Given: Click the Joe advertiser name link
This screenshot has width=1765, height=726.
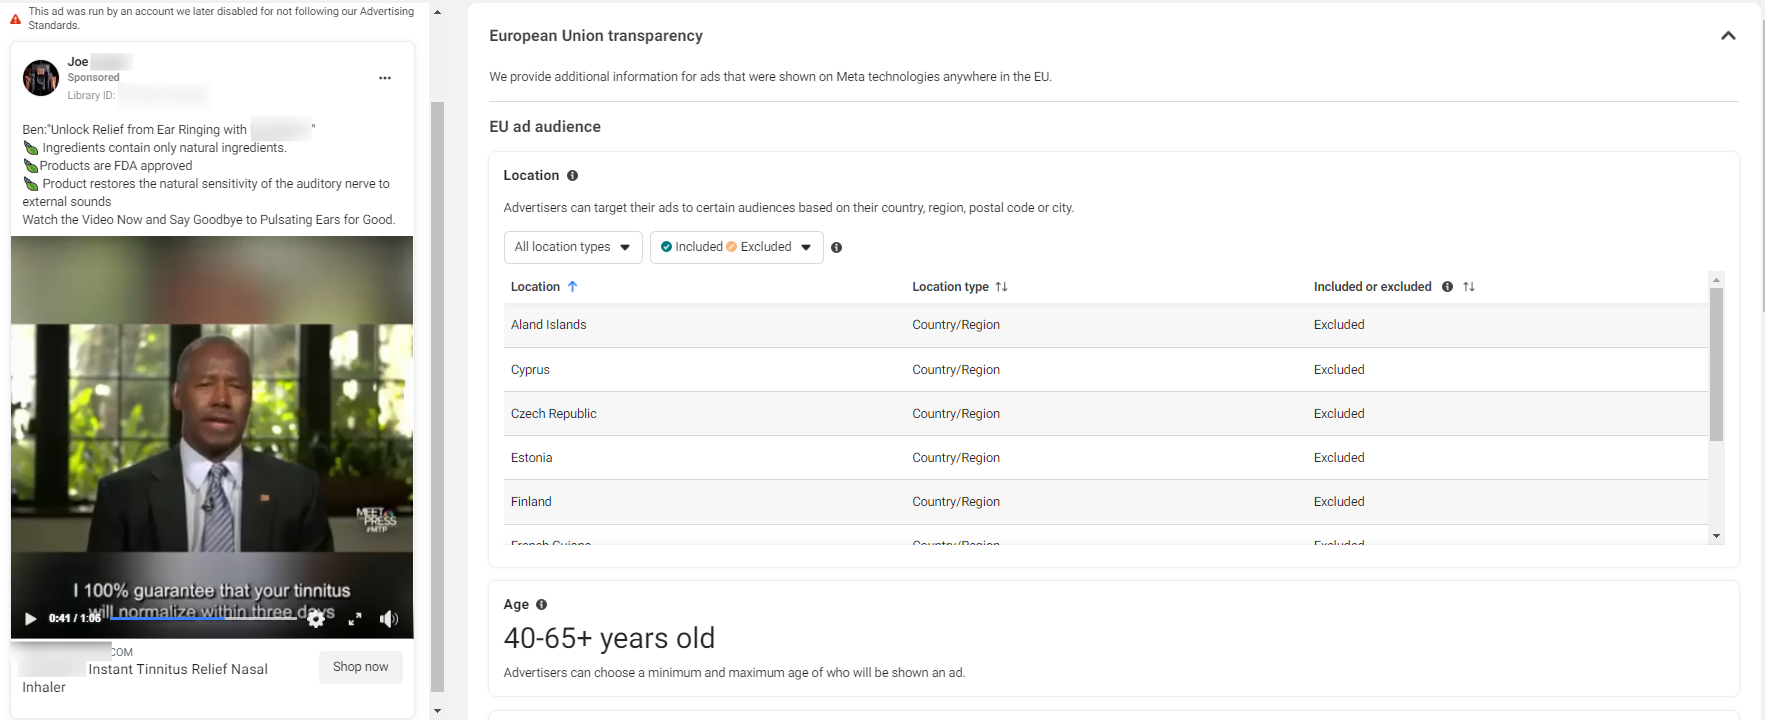Looking at the screenshot, I should pos(78,62).
